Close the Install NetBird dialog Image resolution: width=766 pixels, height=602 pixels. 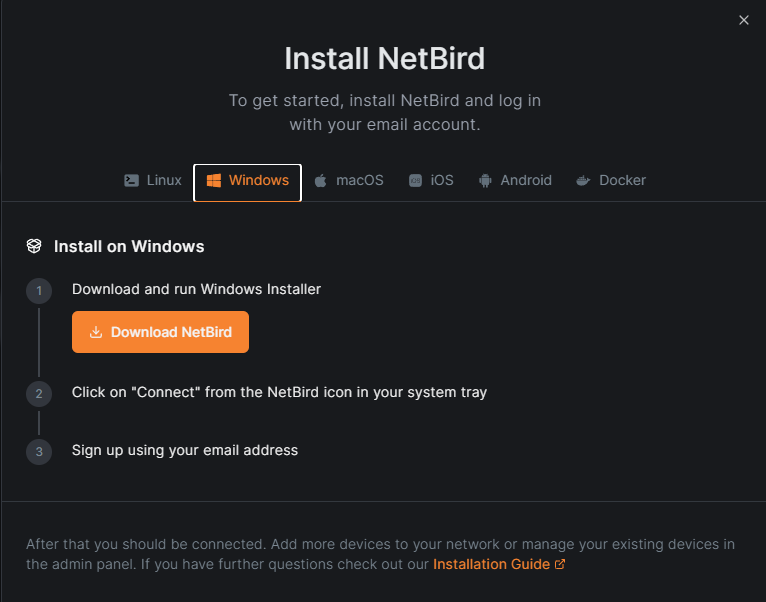[x=744, y=20]
